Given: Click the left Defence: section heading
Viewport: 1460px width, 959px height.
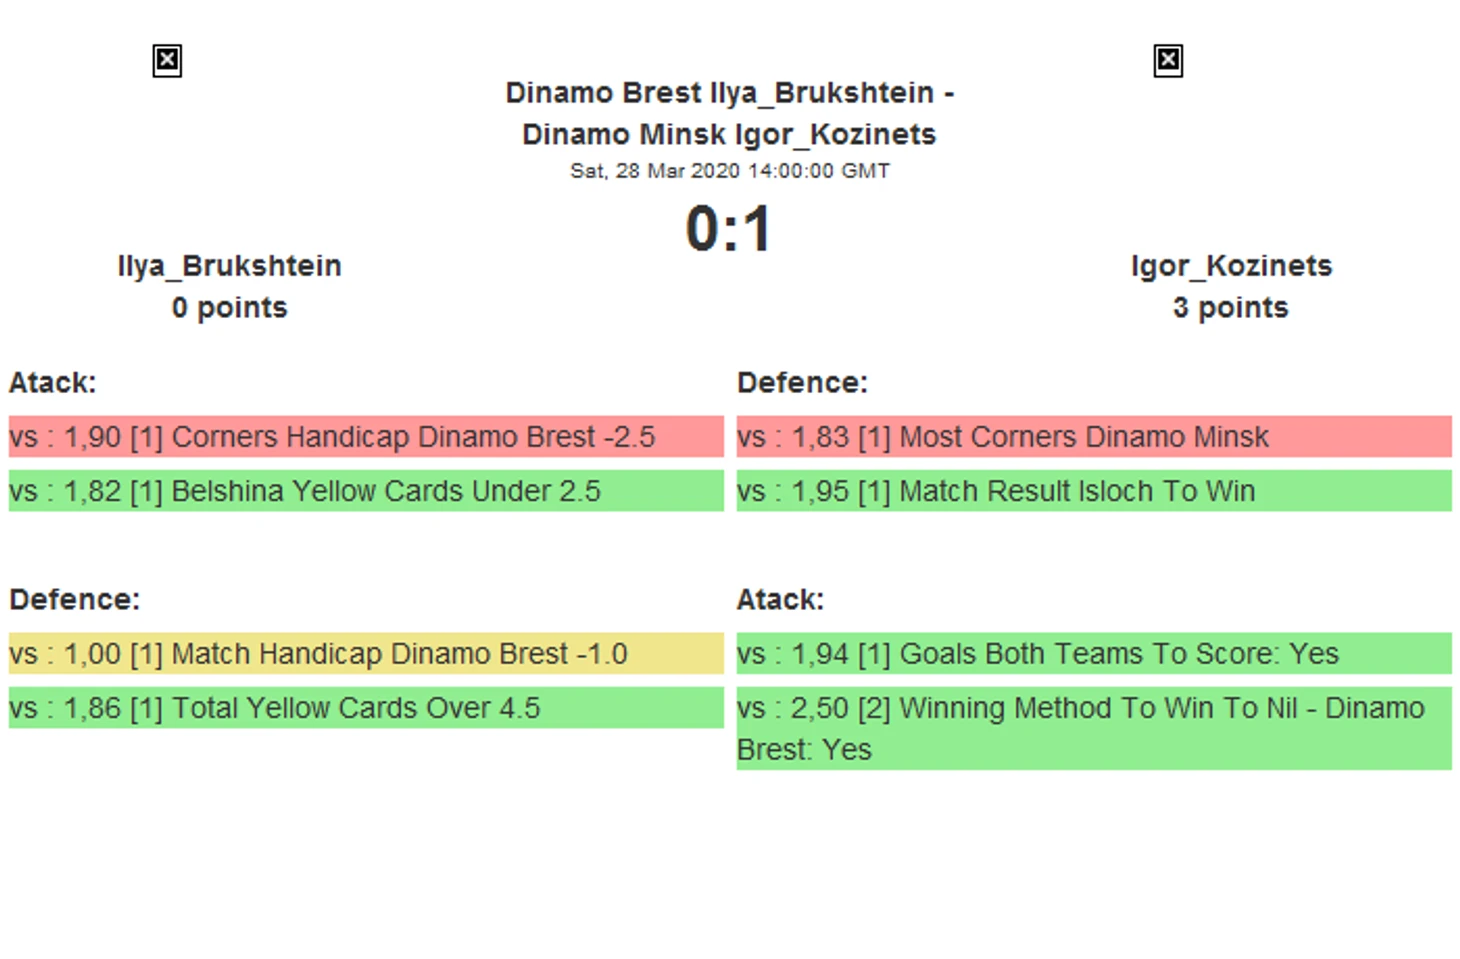Looking at the screenshot, I should (x=75, y=599).
